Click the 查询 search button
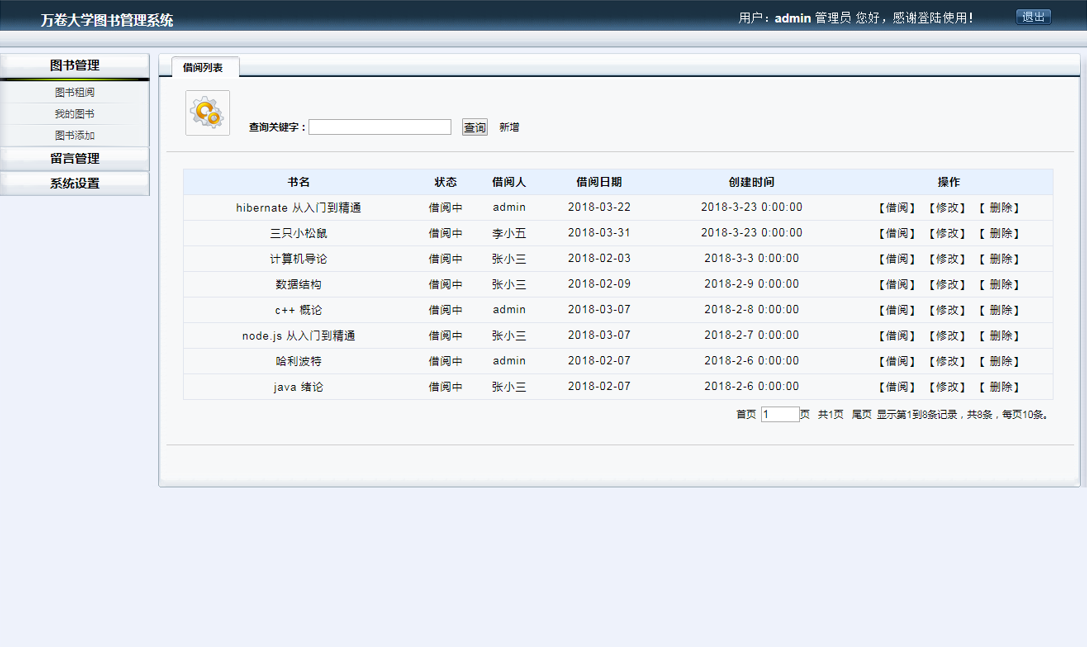 [x=473, y=127]
